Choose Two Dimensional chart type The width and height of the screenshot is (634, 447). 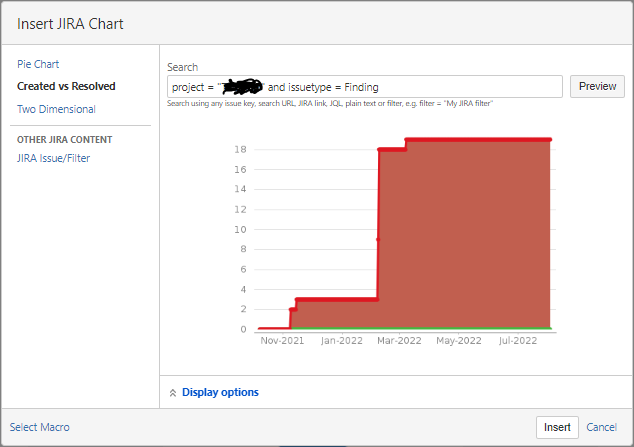pyautogui.click(x=56, y=109)
